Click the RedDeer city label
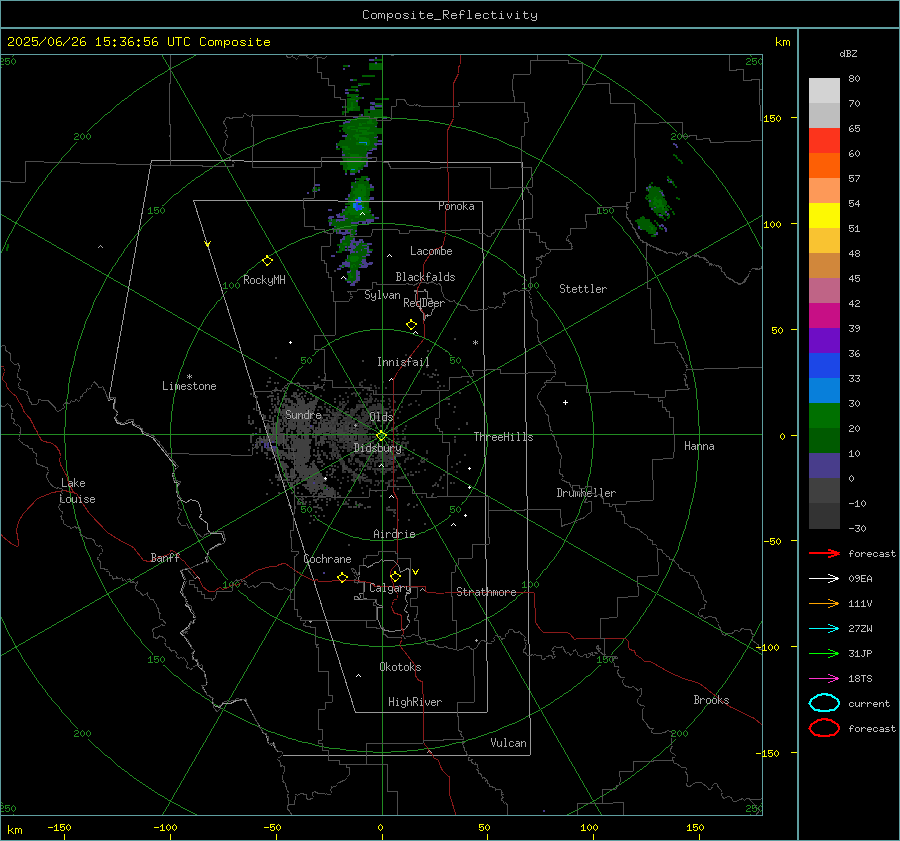This screenshot has height=841, width=900. pyautogui.click(x=424, y=303)
